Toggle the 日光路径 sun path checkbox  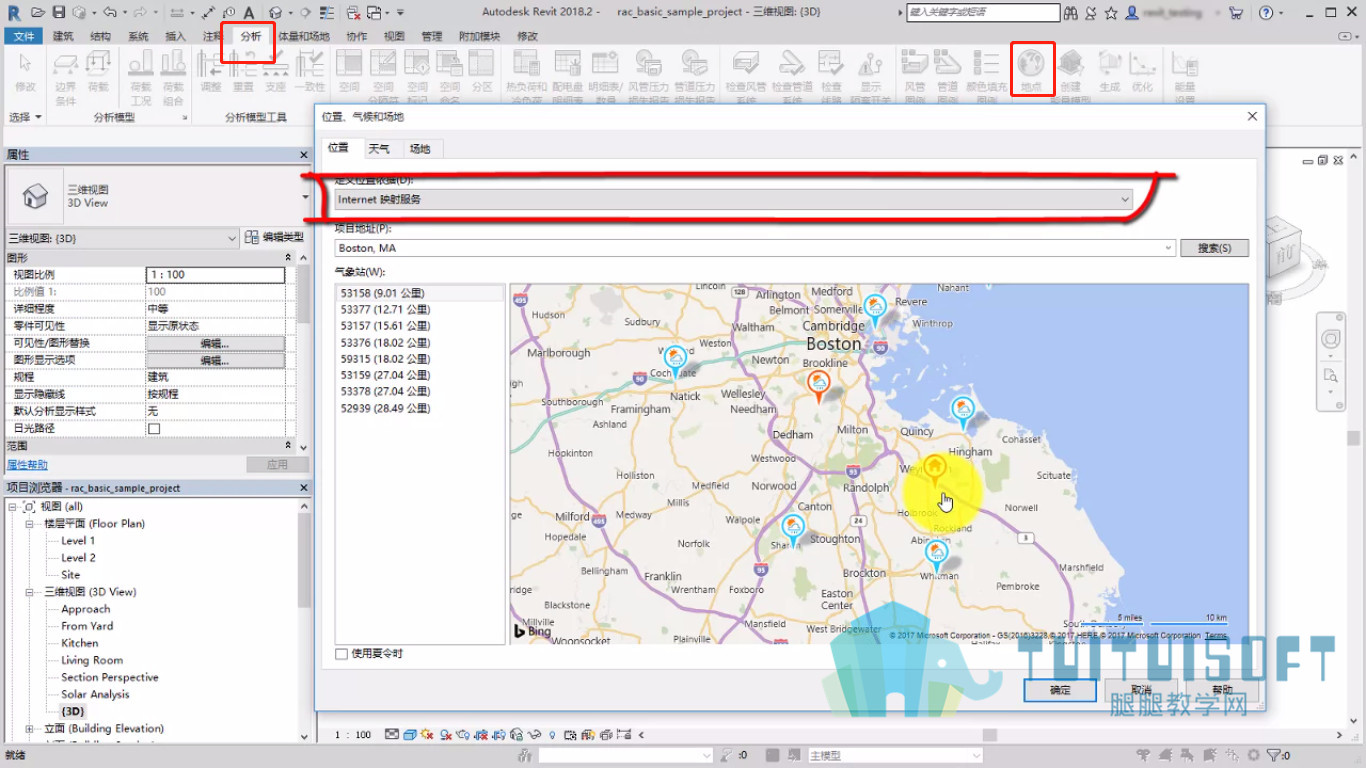[x=154, y=429]
